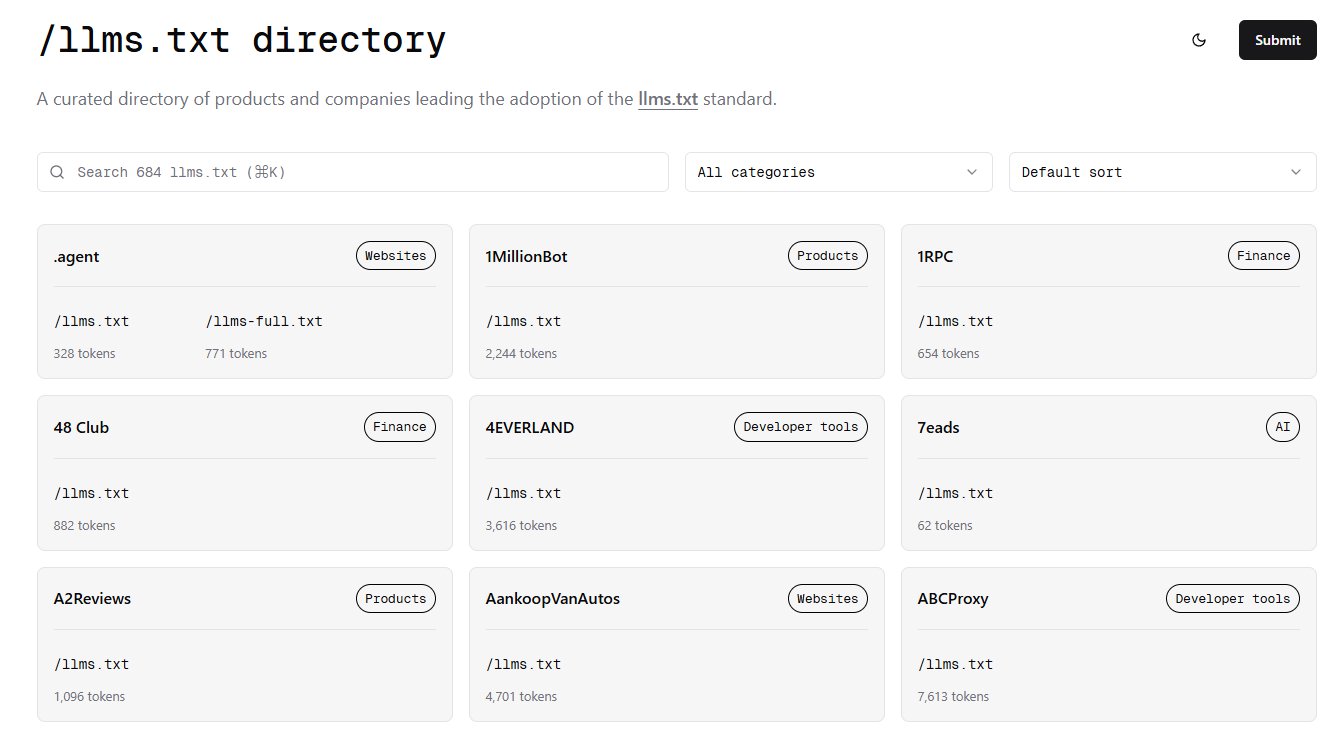1335x729 pixels.
Task: Expand the sort options chevron
Action: click(x=1296, y=171)
